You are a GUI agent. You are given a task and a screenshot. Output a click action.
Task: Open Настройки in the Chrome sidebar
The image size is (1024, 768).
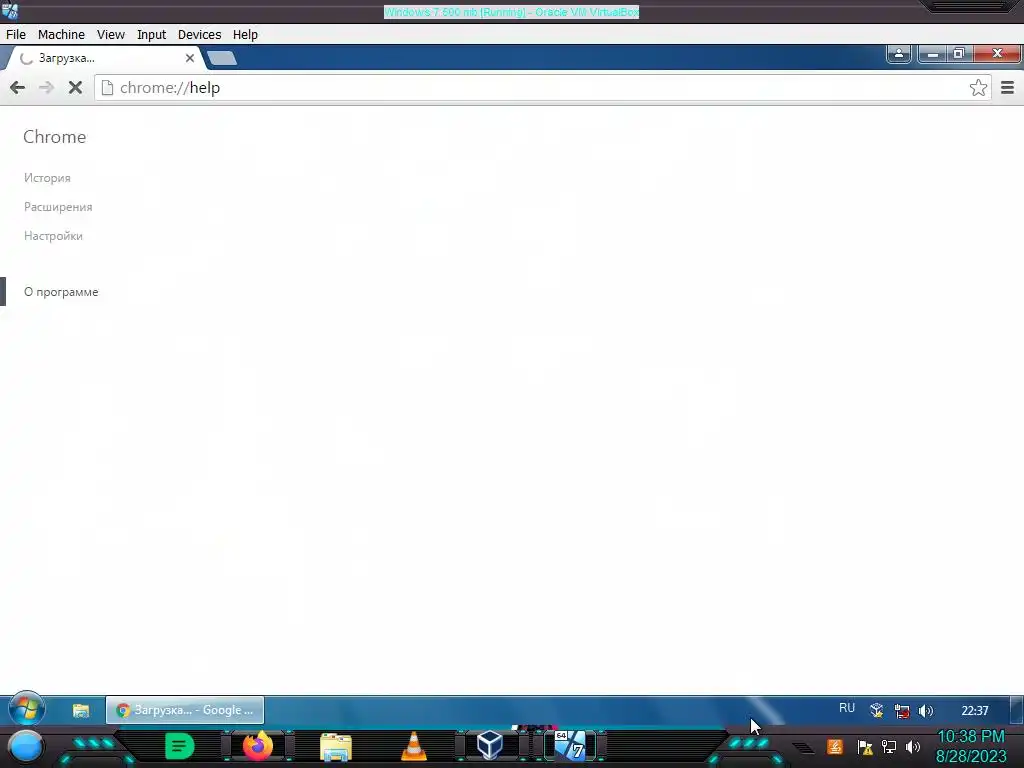click(x=54, y=236)
